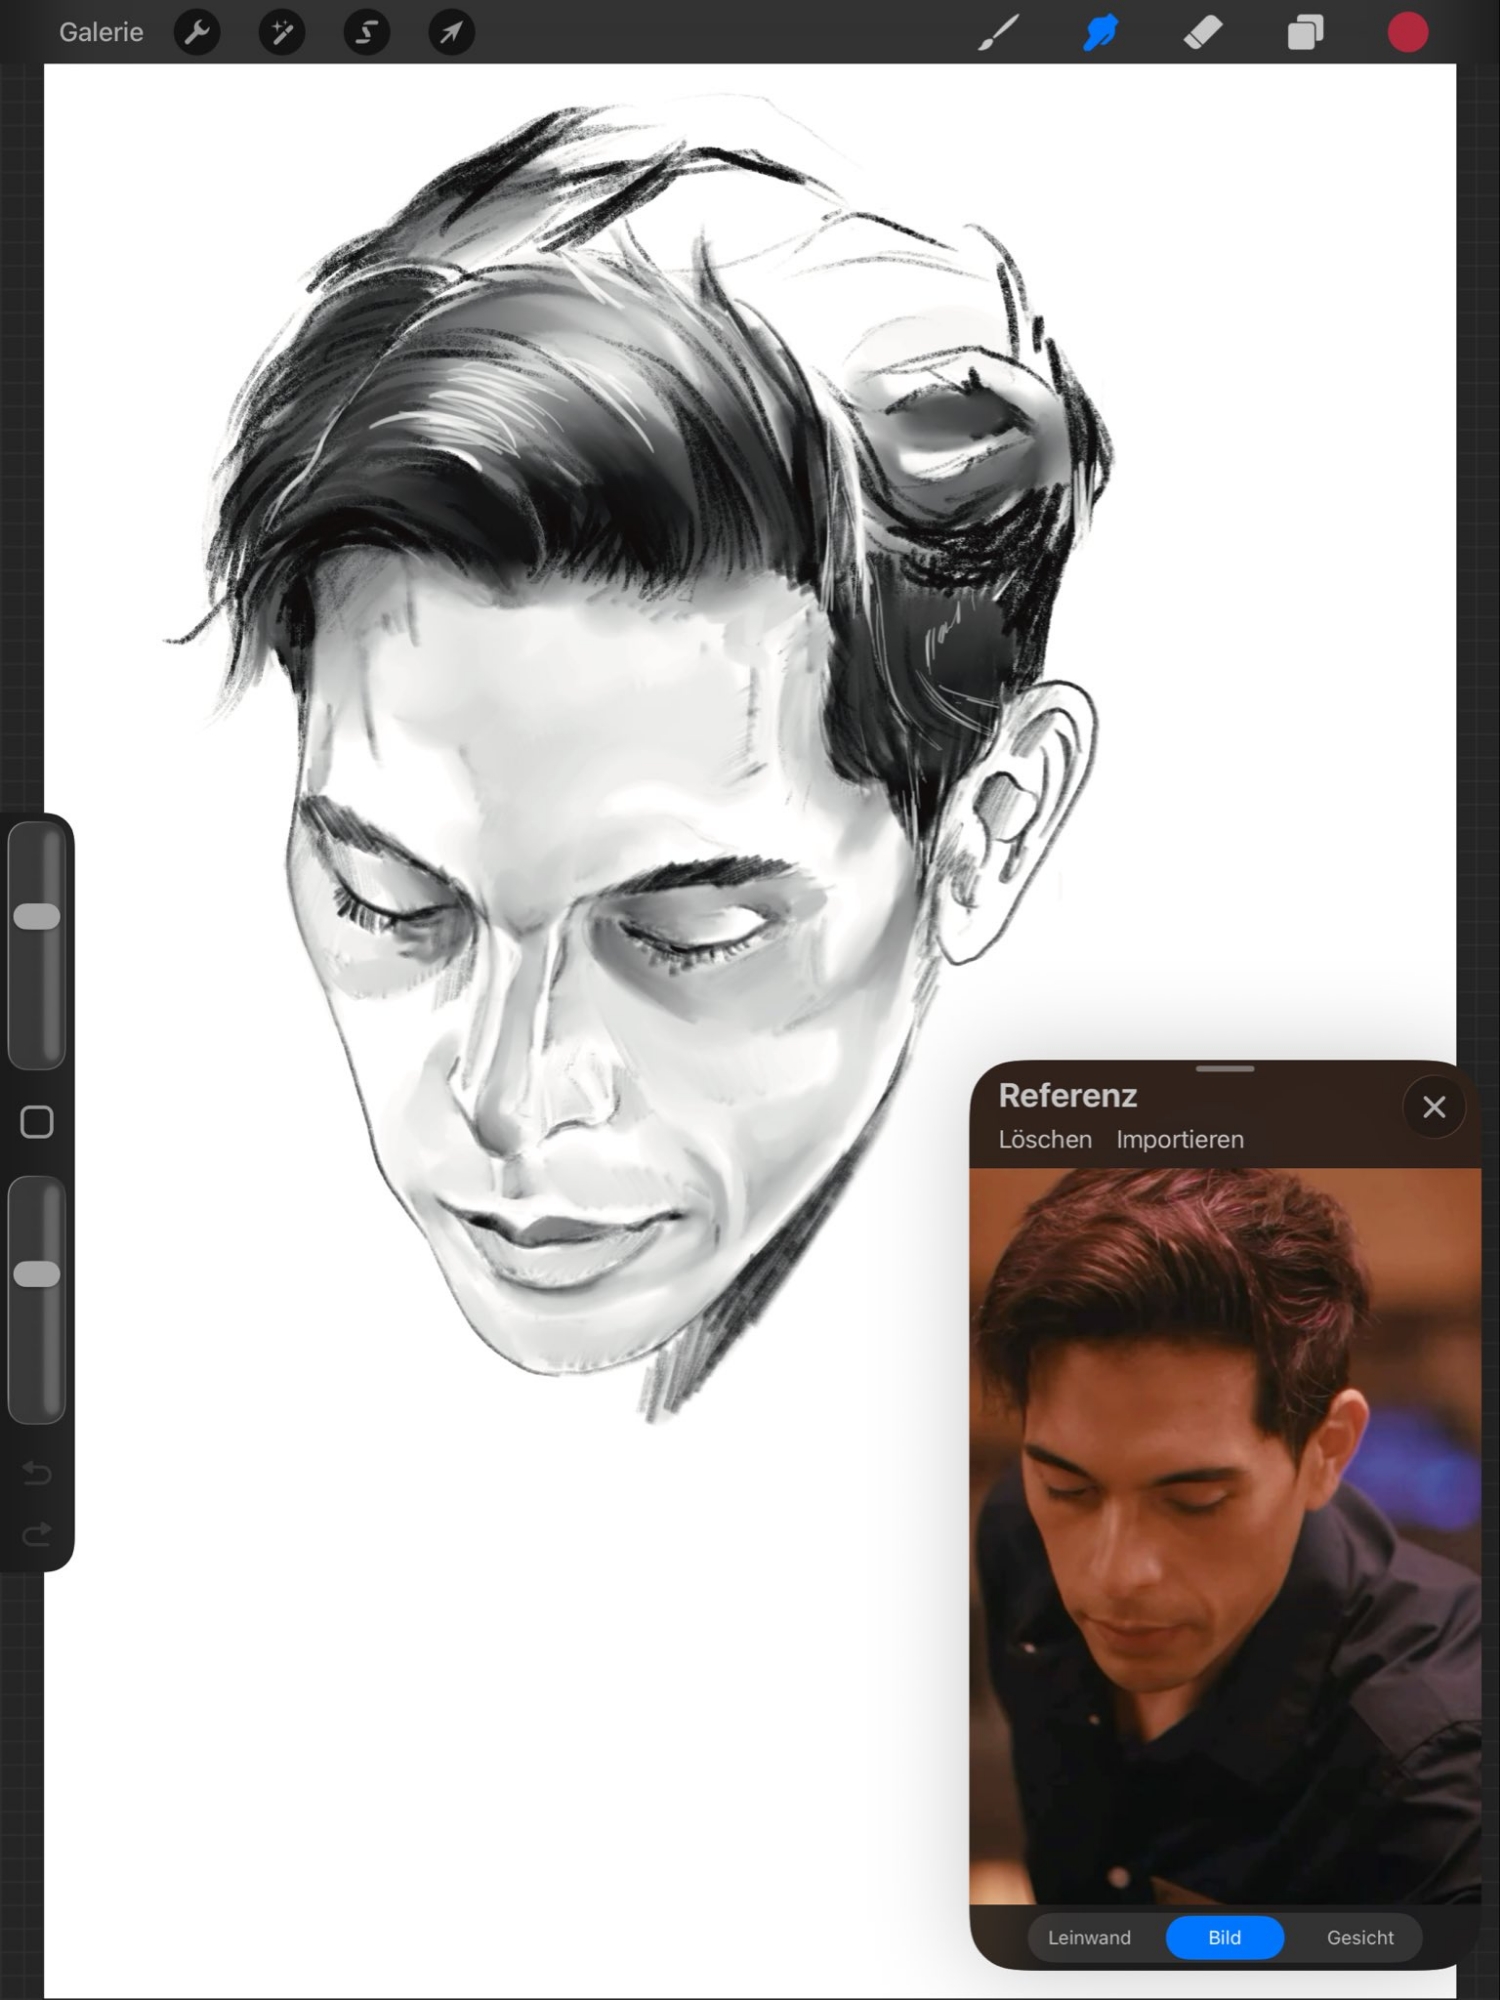Tap the brush opacity slider handle

click(x=37, y=1273)
